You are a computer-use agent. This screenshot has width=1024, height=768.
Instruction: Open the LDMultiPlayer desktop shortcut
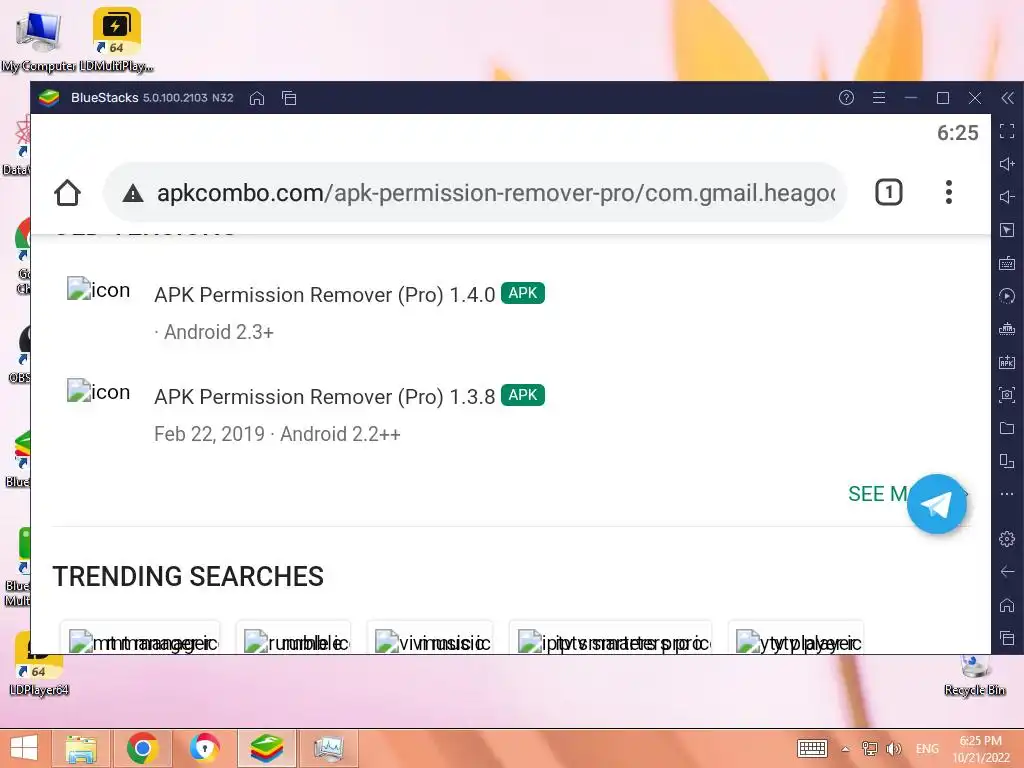tap(116, 39)
